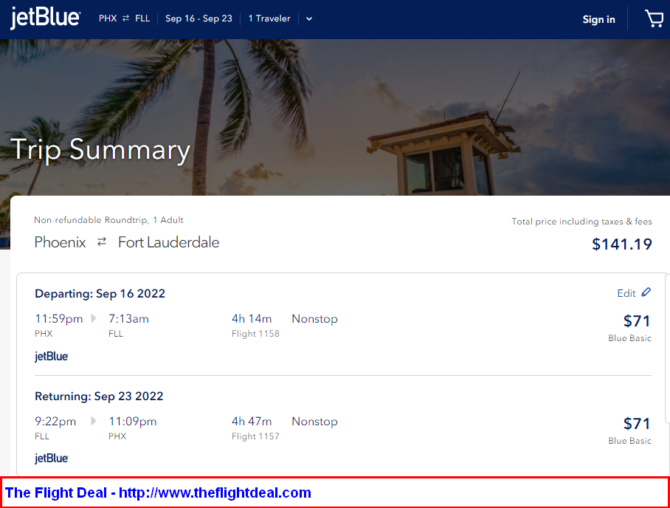The width and height of the screenshot is (670, 508).
Task: Click the Edit pencil icon
Action: tap(646, 292)
